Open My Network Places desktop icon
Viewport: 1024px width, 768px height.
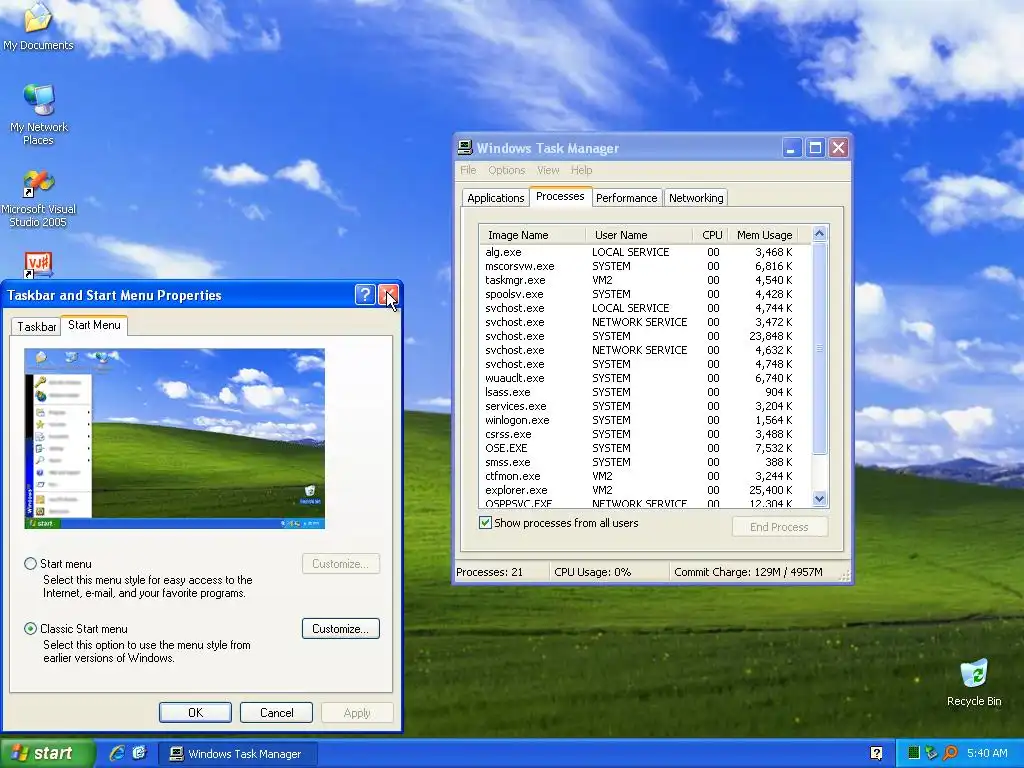pos(39,114)
